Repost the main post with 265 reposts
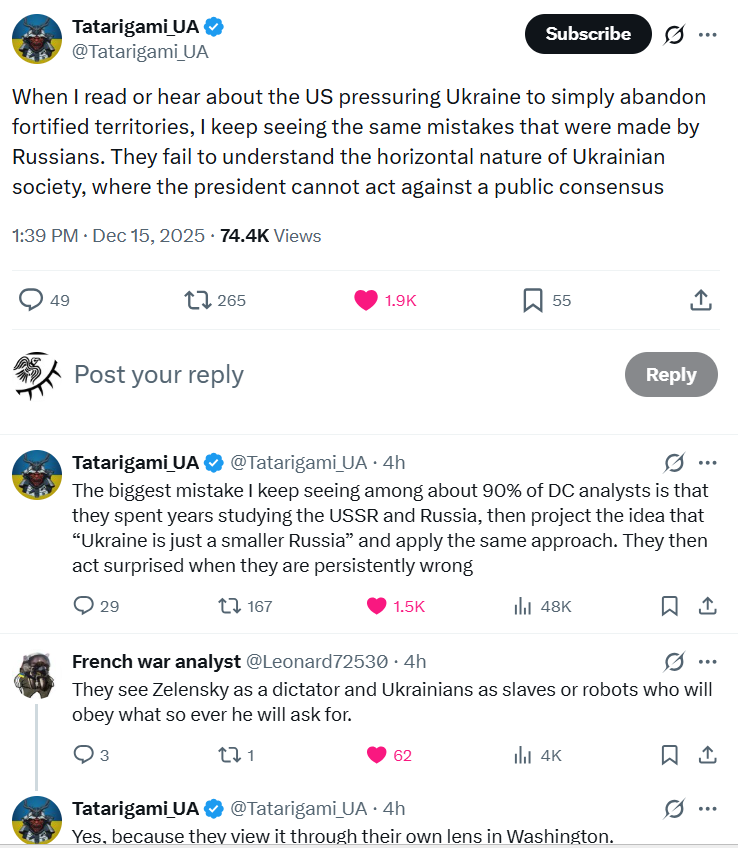The width and height of the screenshot is (738, 848). pyautogui.click(x=198, y=299)
